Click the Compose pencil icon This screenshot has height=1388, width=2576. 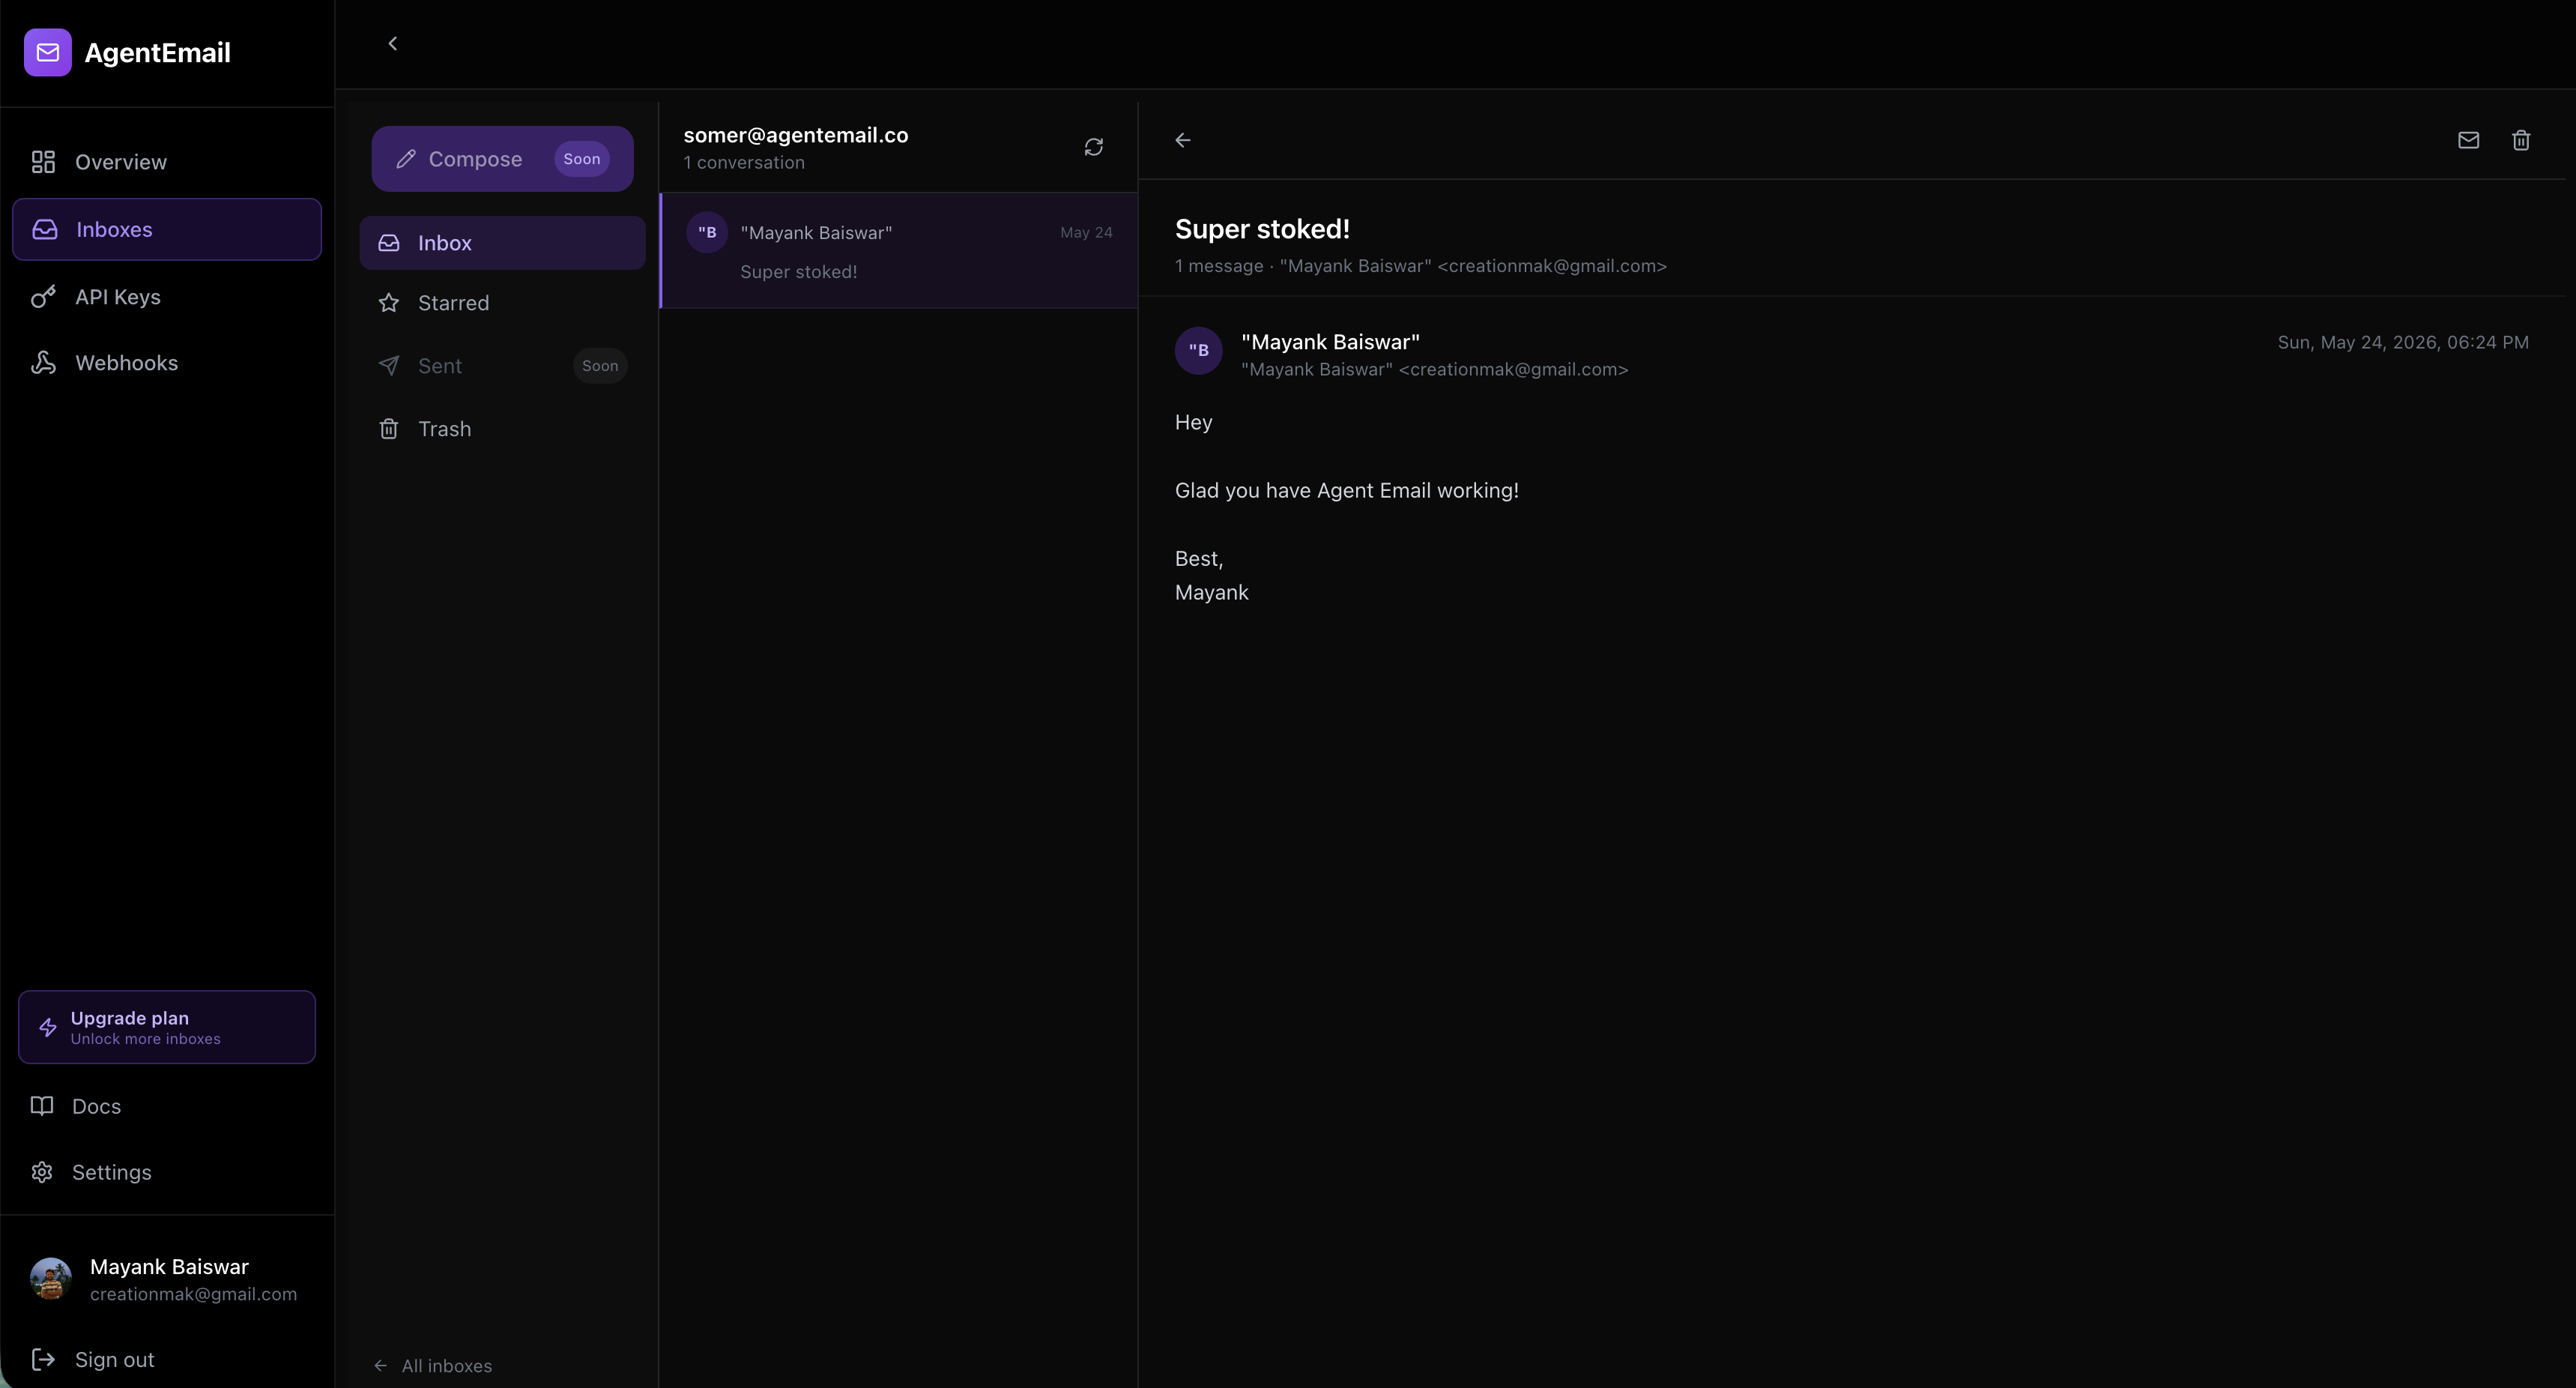(405, 159)
